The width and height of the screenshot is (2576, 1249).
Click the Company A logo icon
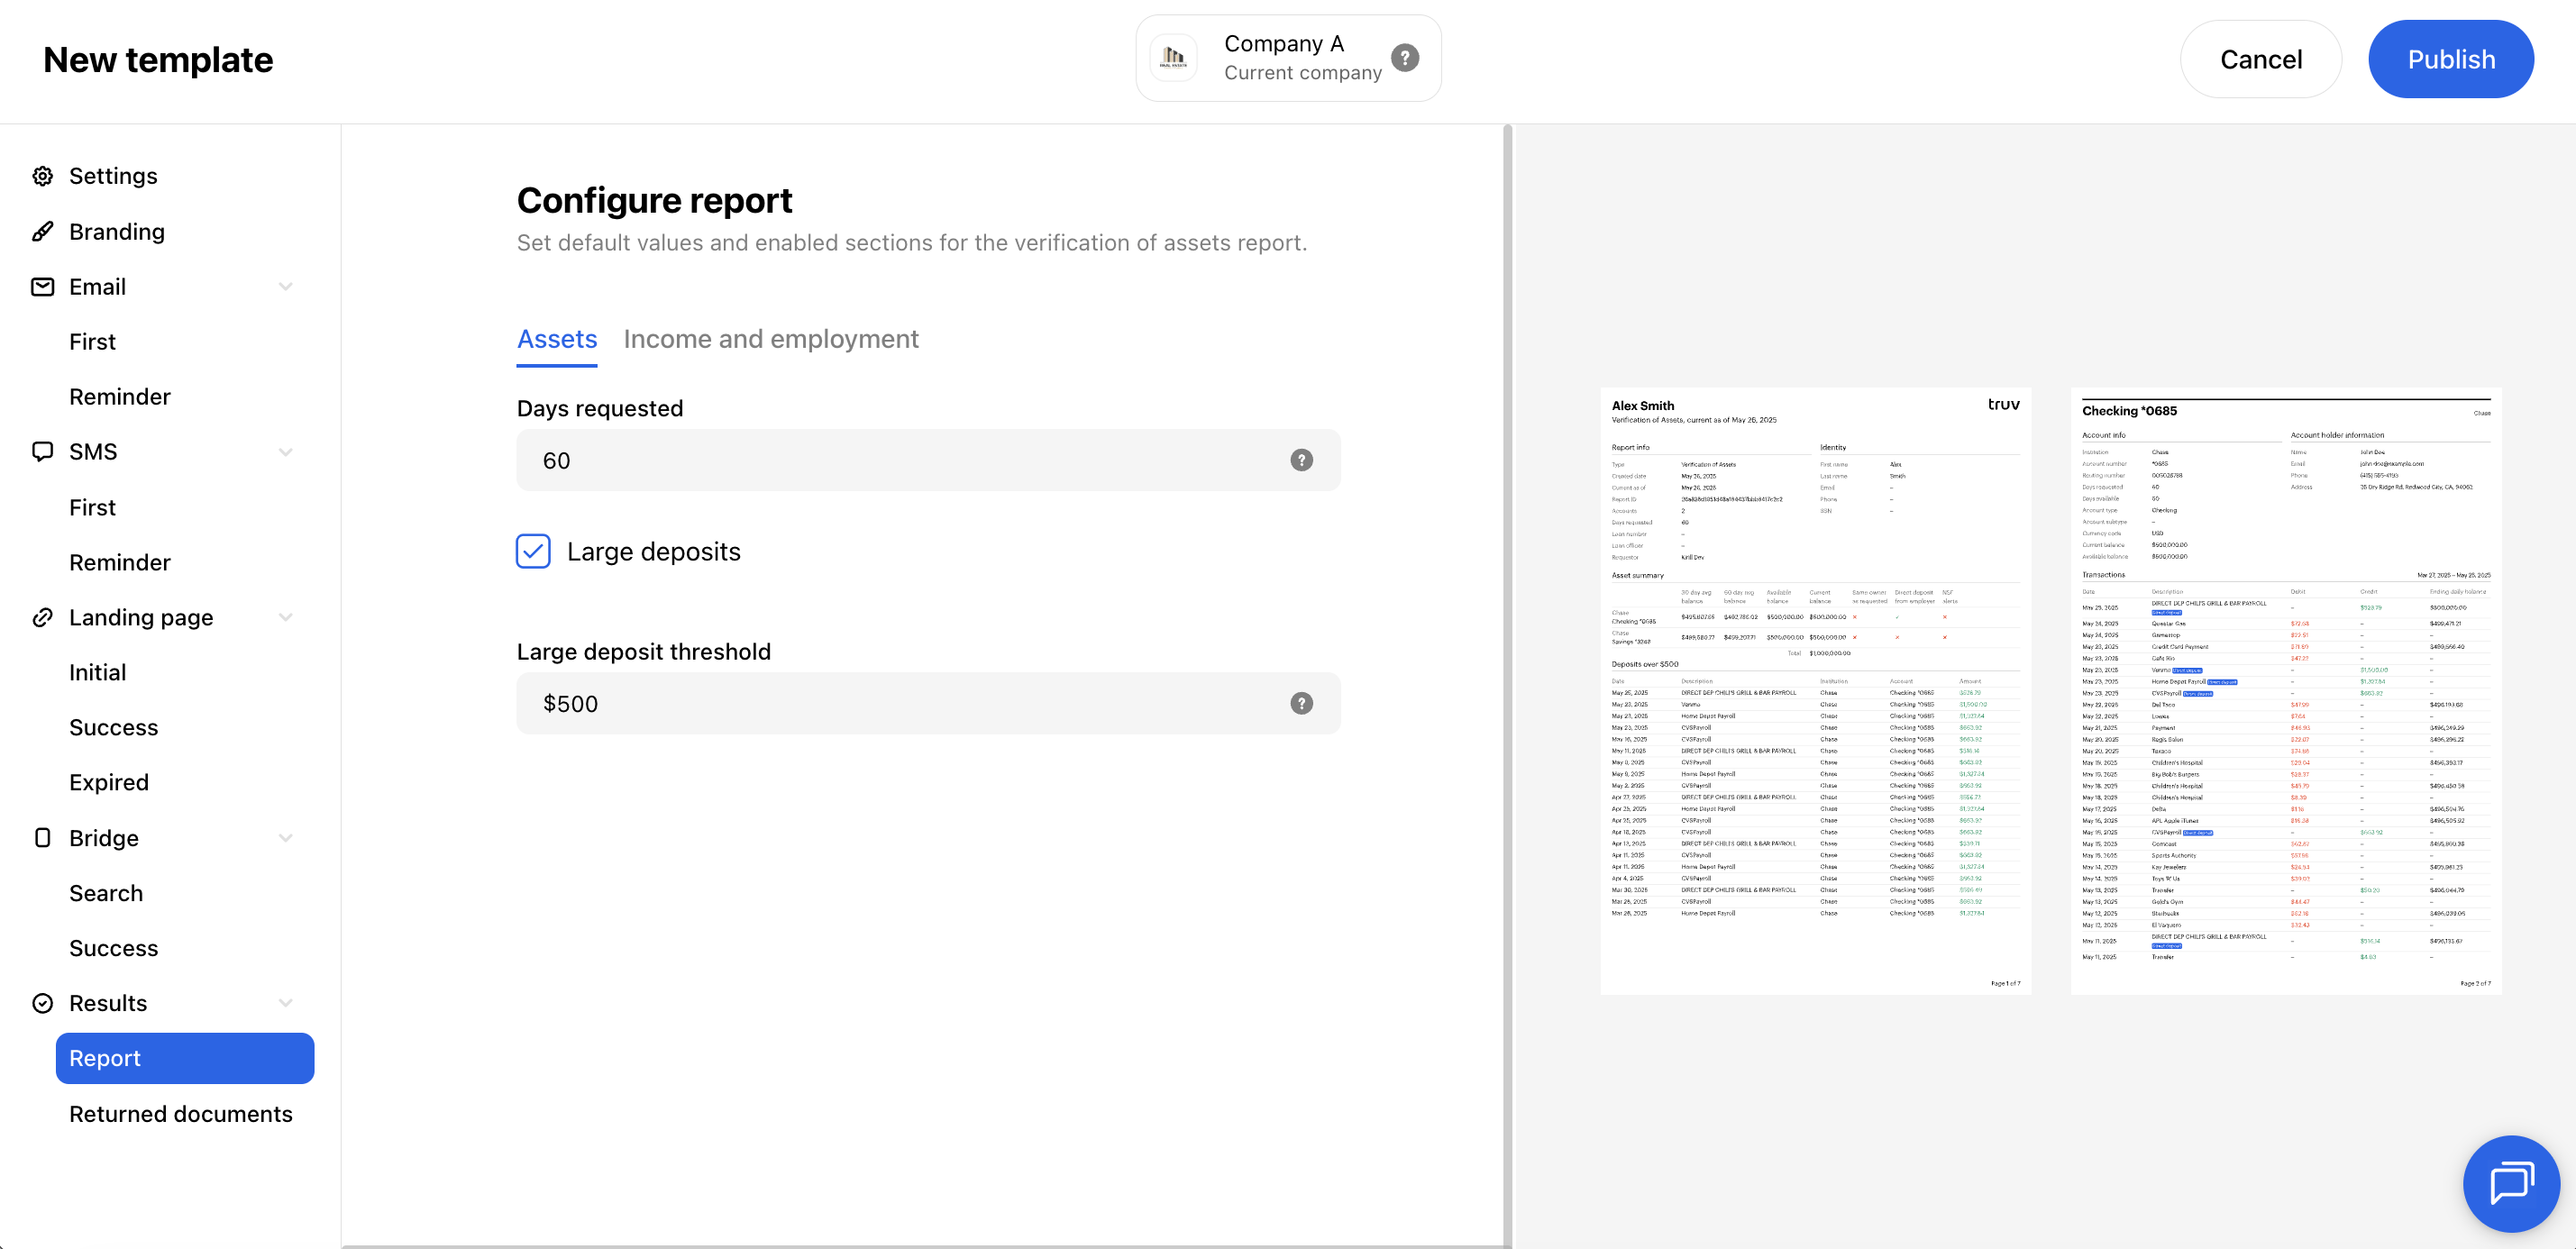pos(1173,58)
